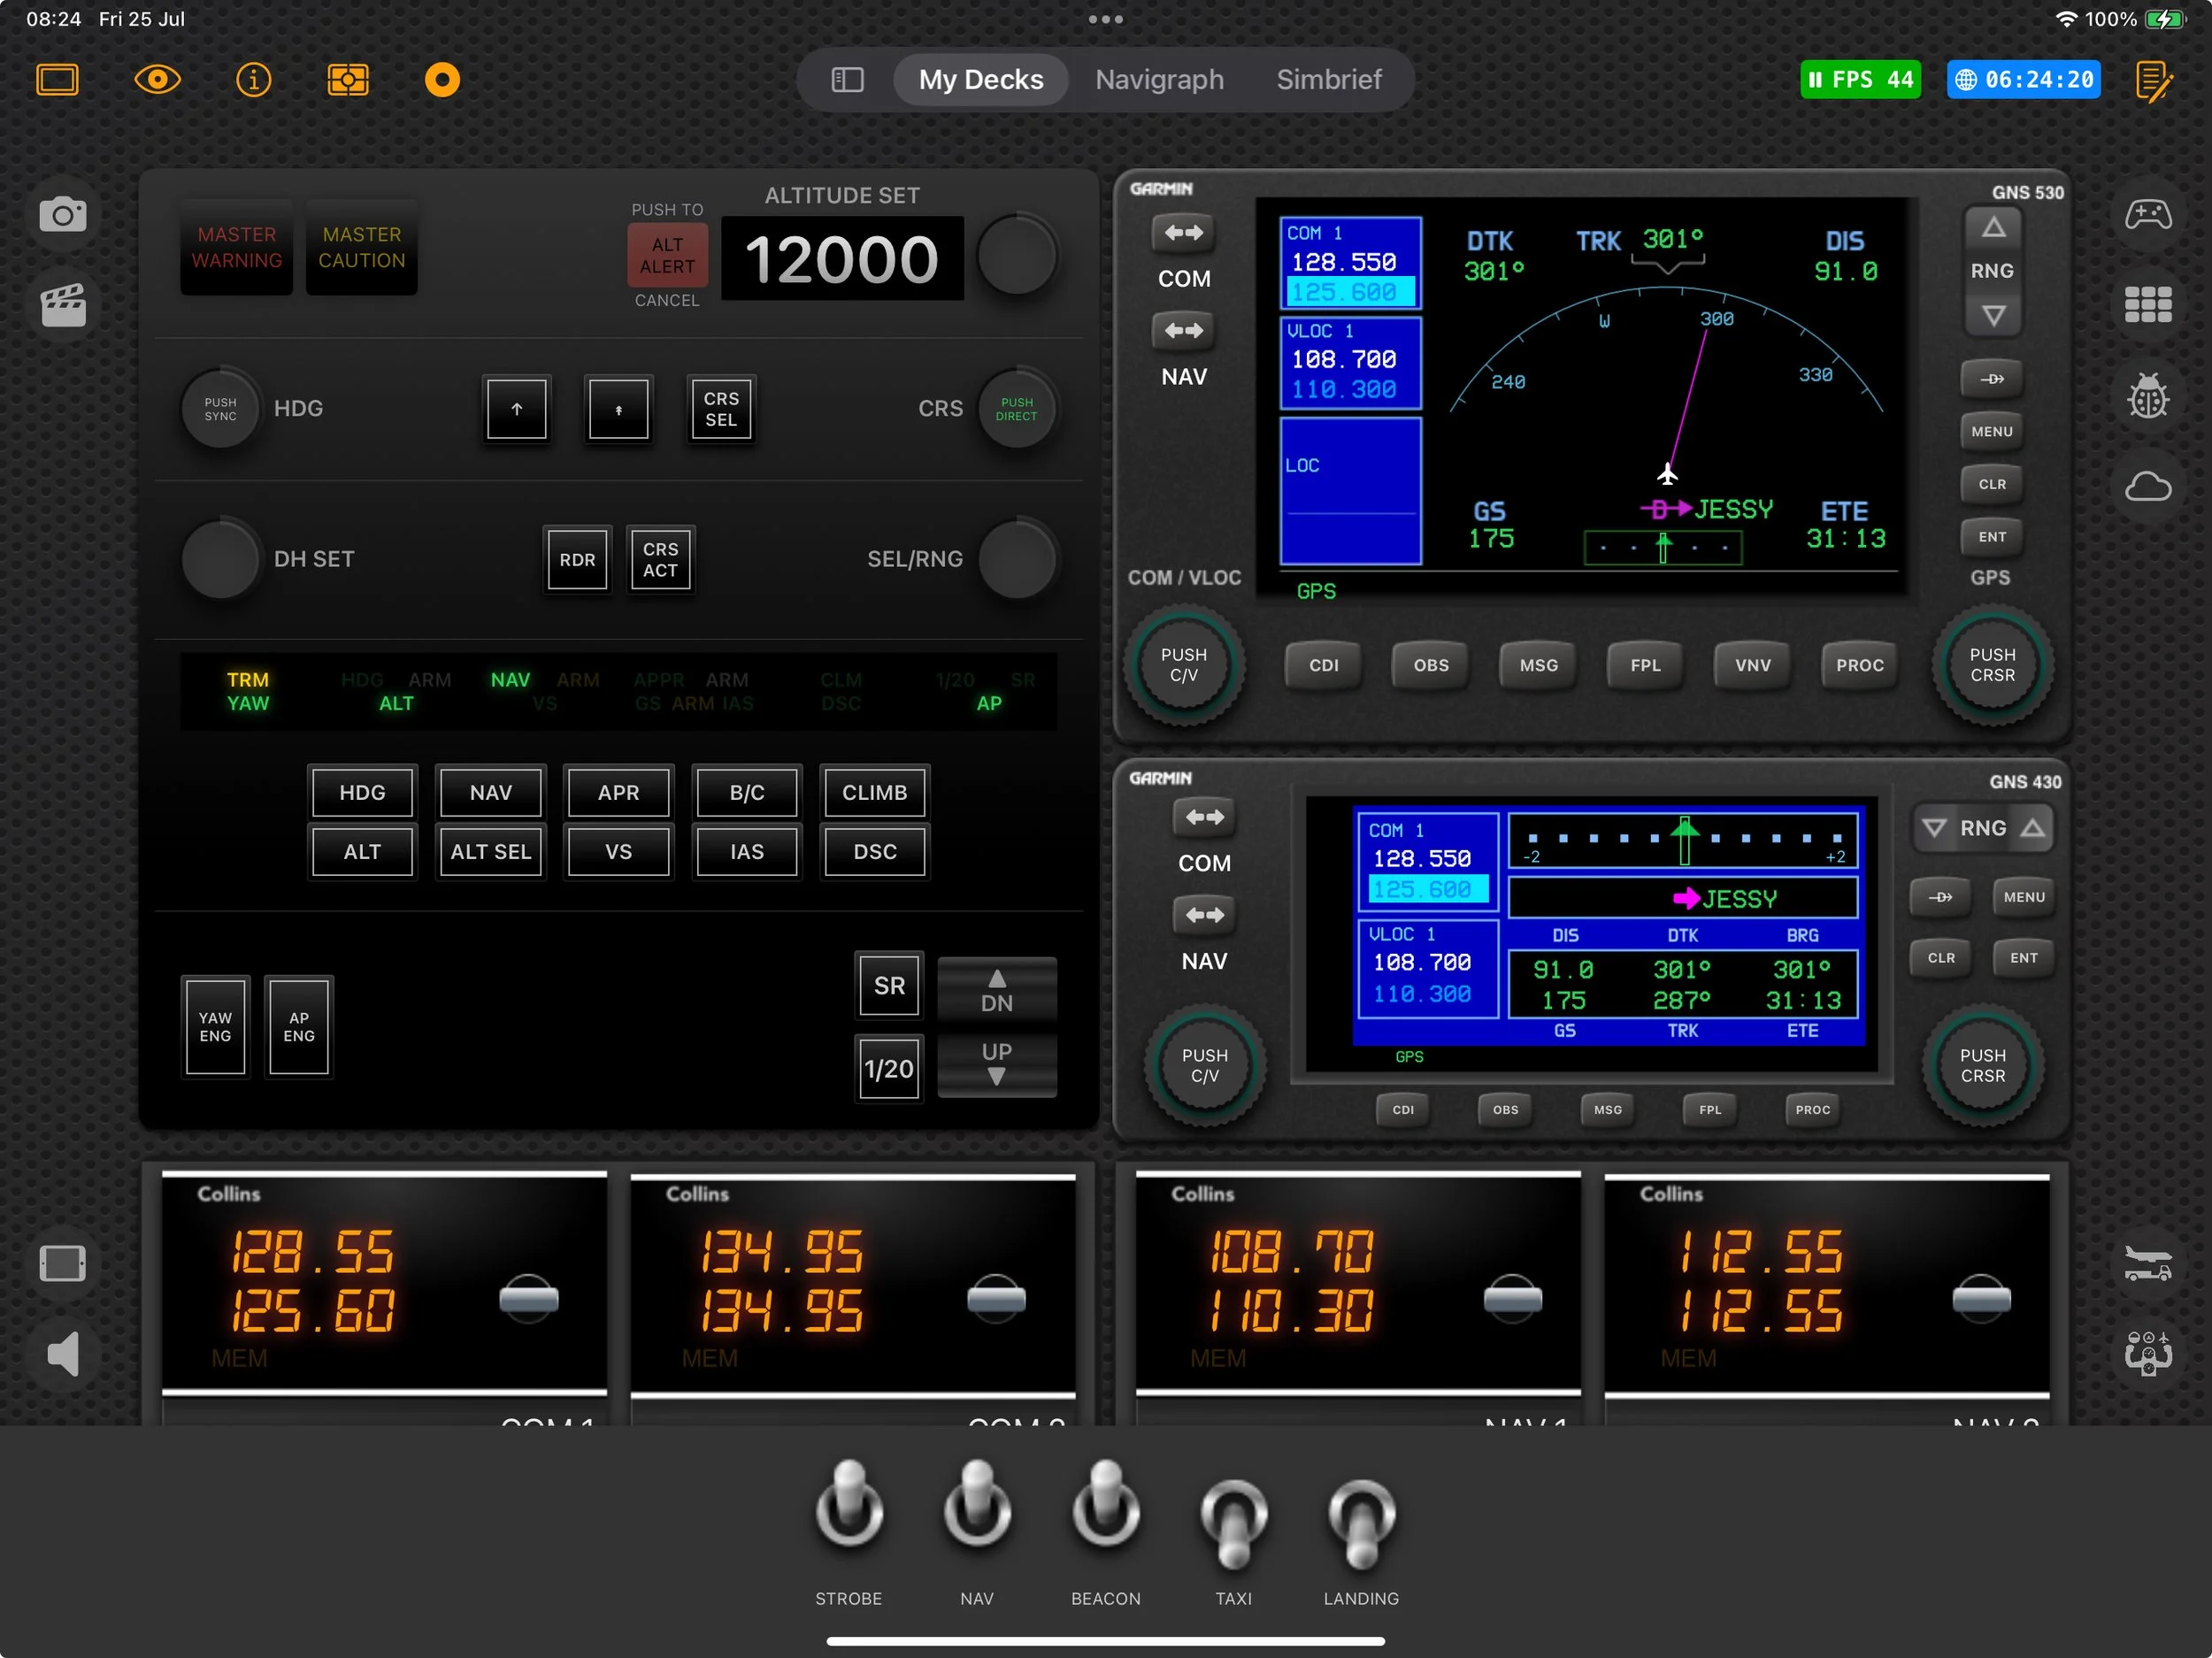Click GNS 530 Direct-To button
This screenshot has width=2212, height=1658.
pos(1992,379)
